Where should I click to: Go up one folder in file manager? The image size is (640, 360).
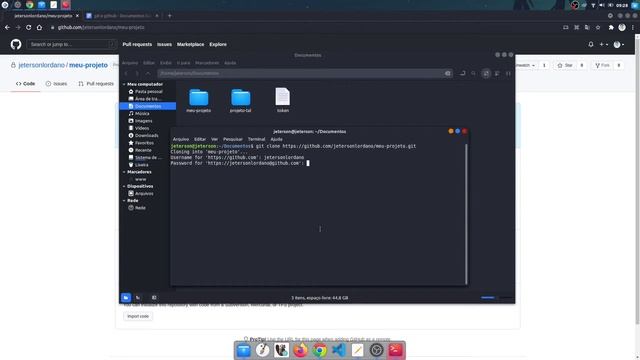click(x=148, y=73)
